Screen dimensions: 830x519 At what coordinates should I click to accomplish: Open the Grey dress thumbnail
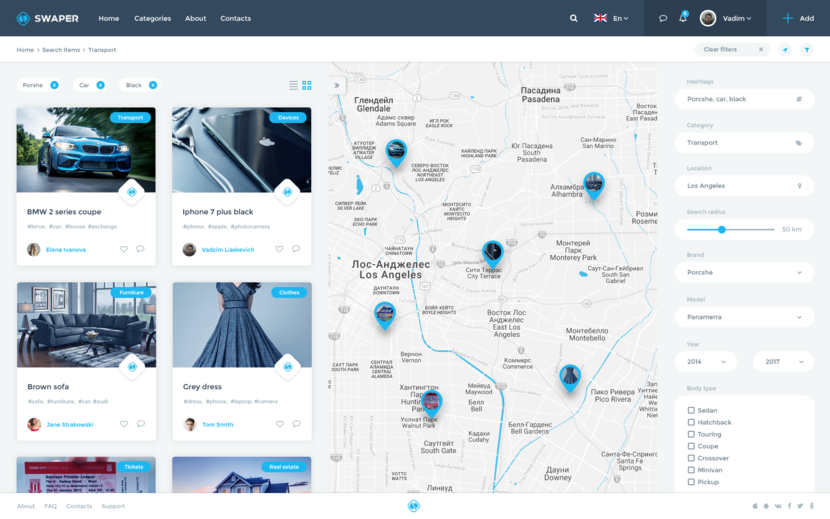pos(242,325)
